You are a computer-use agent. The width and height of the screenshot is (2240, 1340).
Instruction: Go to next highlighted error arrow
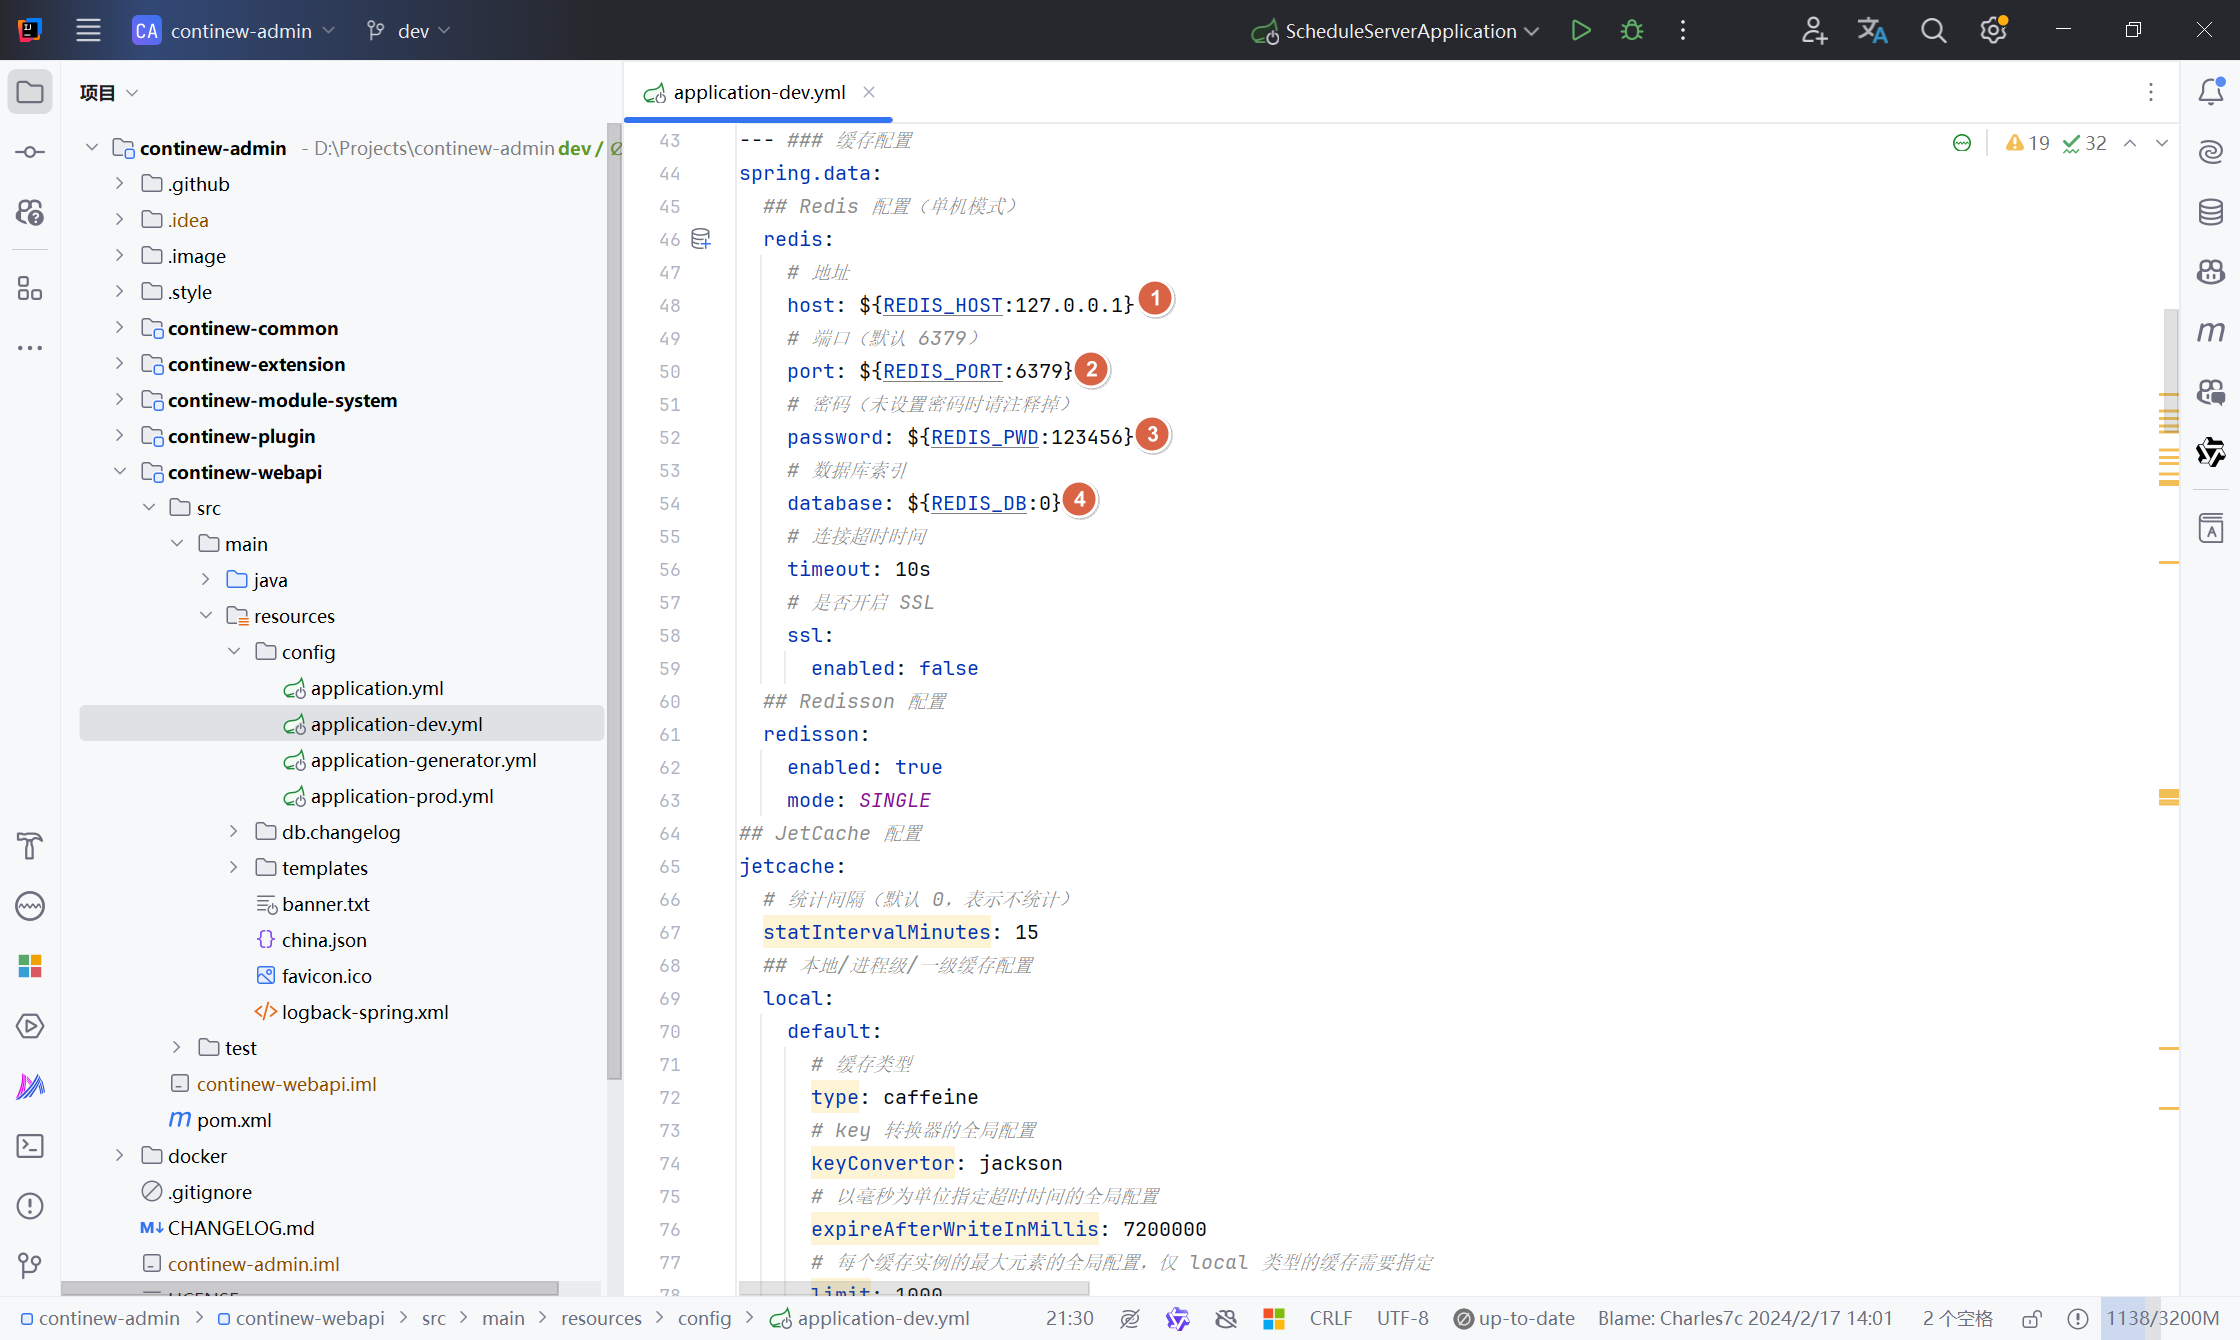pos(2162,143)
